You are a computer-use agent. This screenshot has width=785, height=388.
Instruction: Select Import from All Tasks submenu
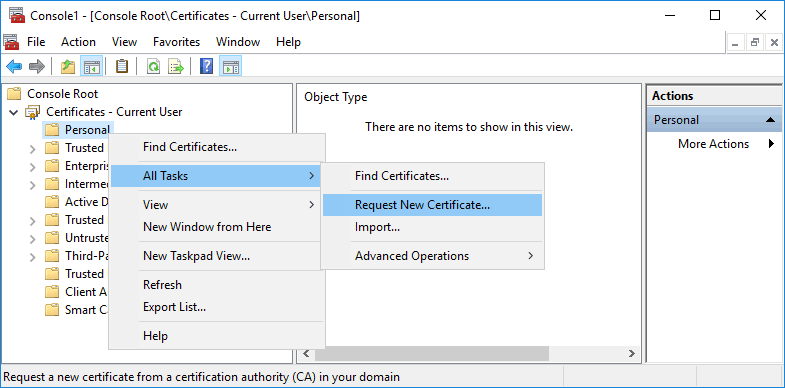point(432,227)
